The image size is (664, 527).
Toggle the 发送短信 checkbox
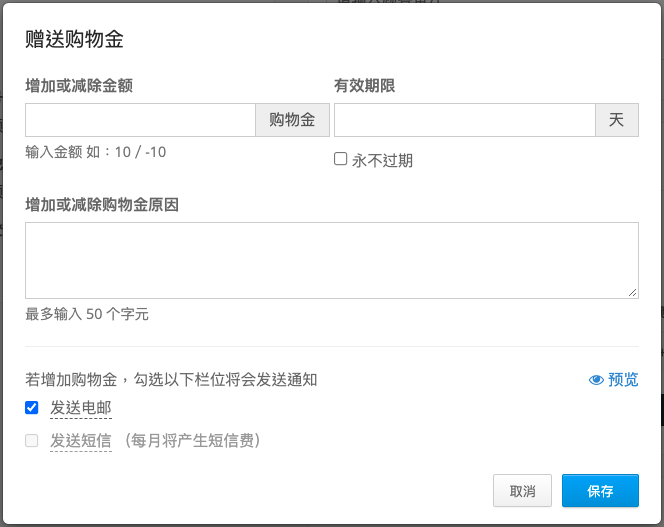tap(32, 441)
